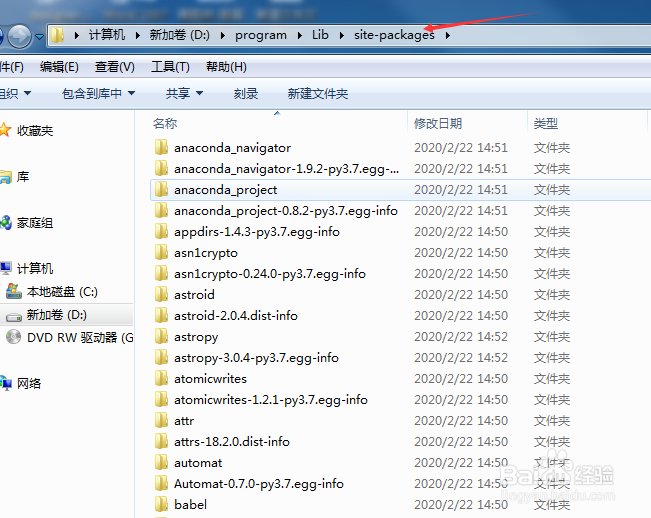Select 本地磁盘 (C:) in the navigation pane
Screen dimensions: 651x518
pyautogui.click(x=62, y=292)
